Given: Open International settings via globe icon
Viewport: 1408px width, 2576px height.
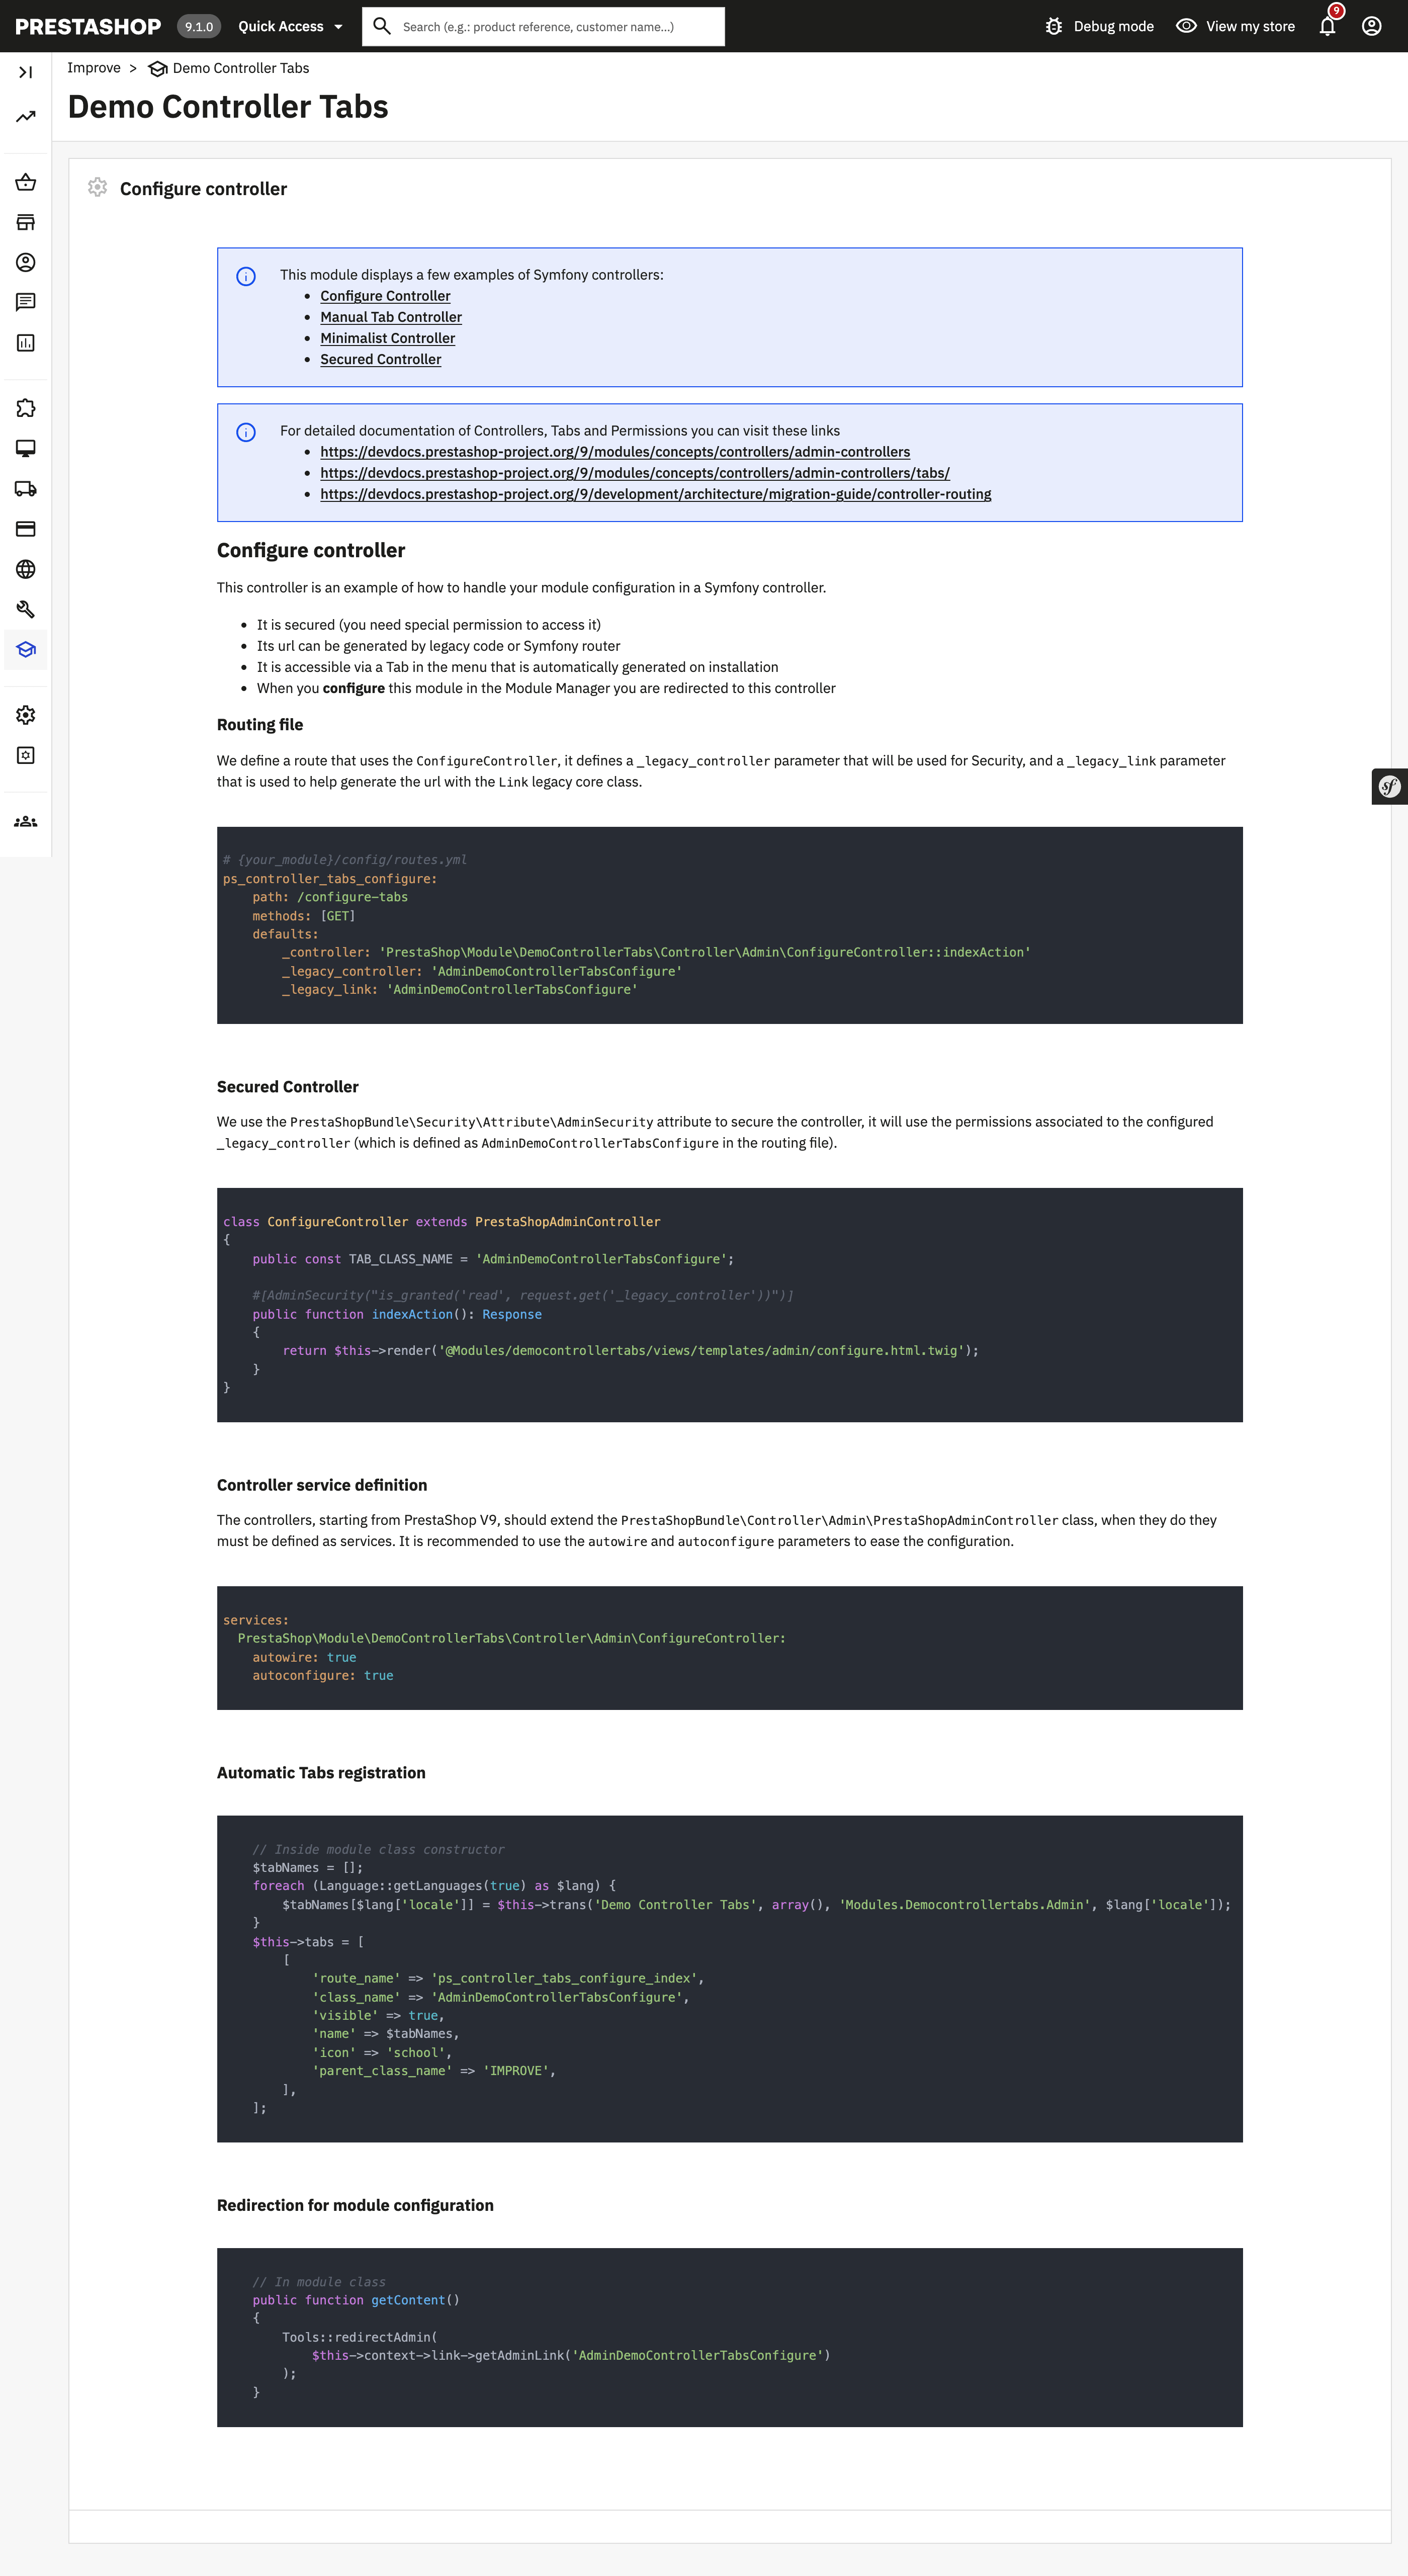Looking at the screenshot, I should click(26, 569).
